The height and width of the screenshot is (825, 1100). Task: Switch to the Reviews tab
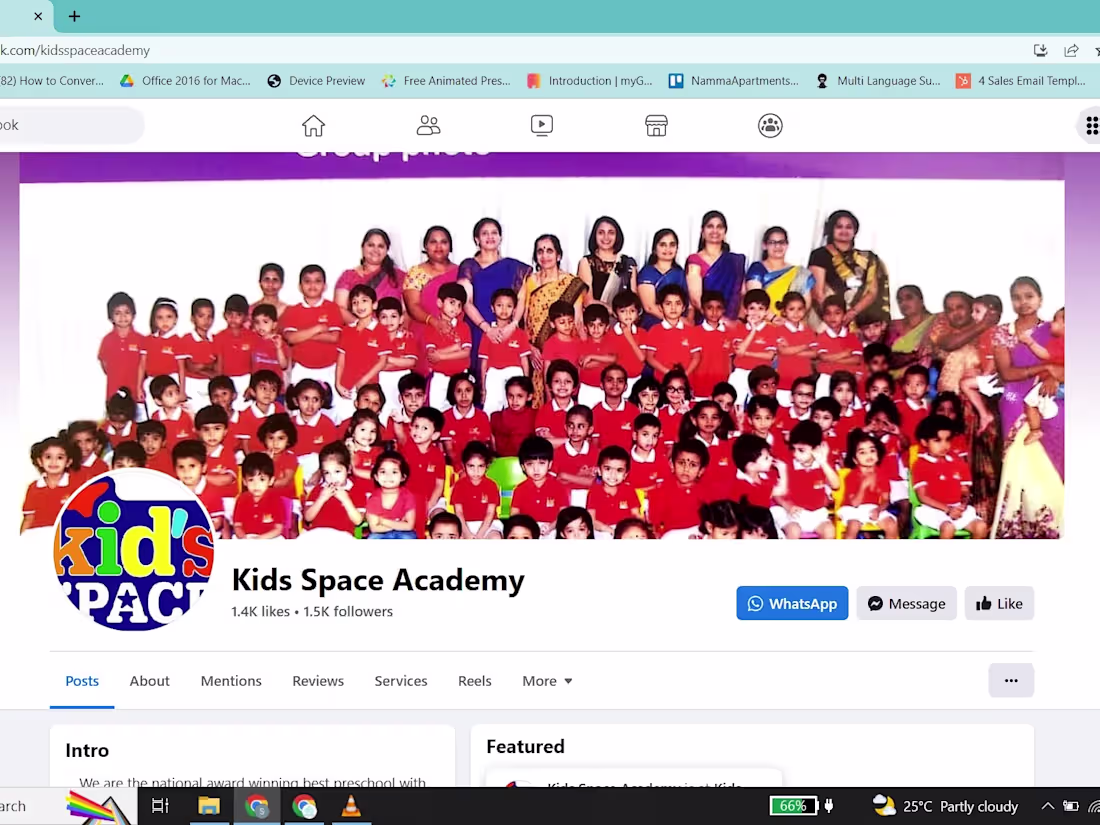coord(317,681)
